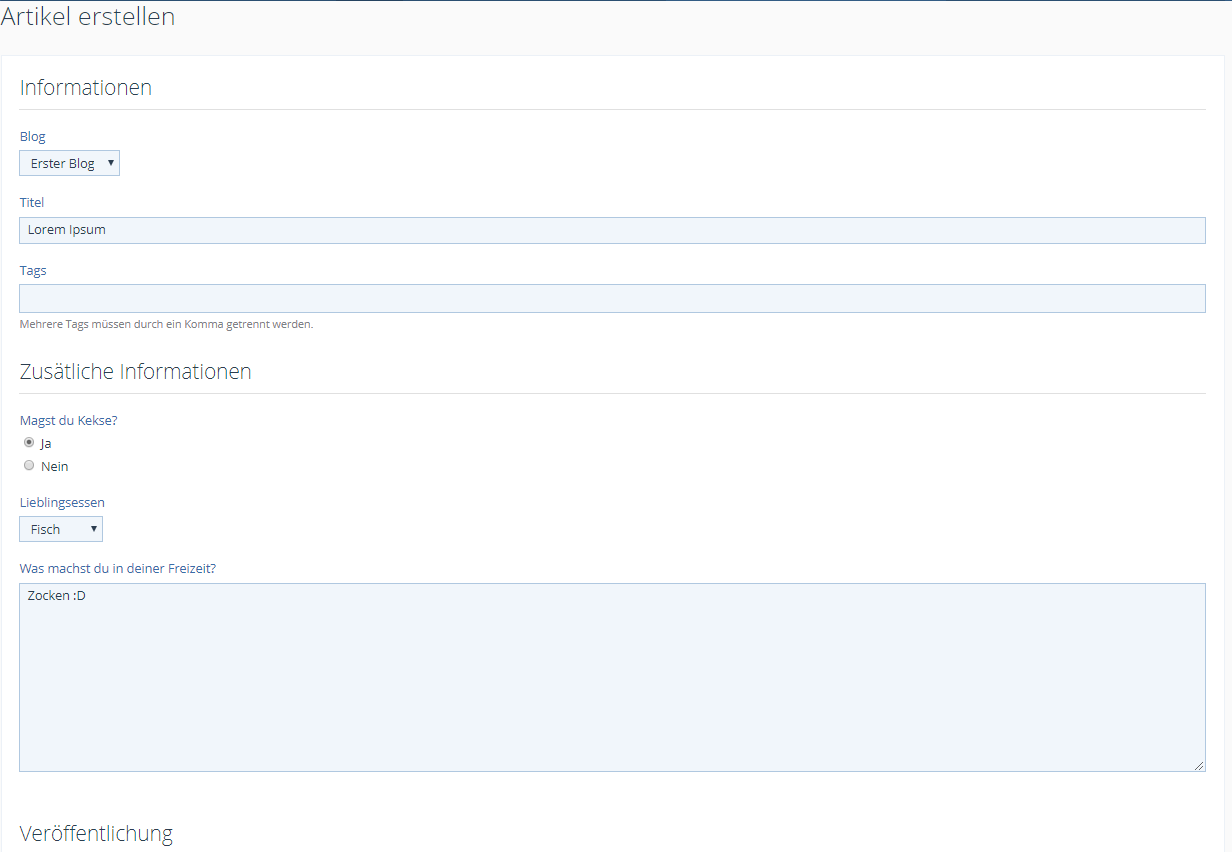Focus the Freizeit textarea containing Zocken

[612, 677]
